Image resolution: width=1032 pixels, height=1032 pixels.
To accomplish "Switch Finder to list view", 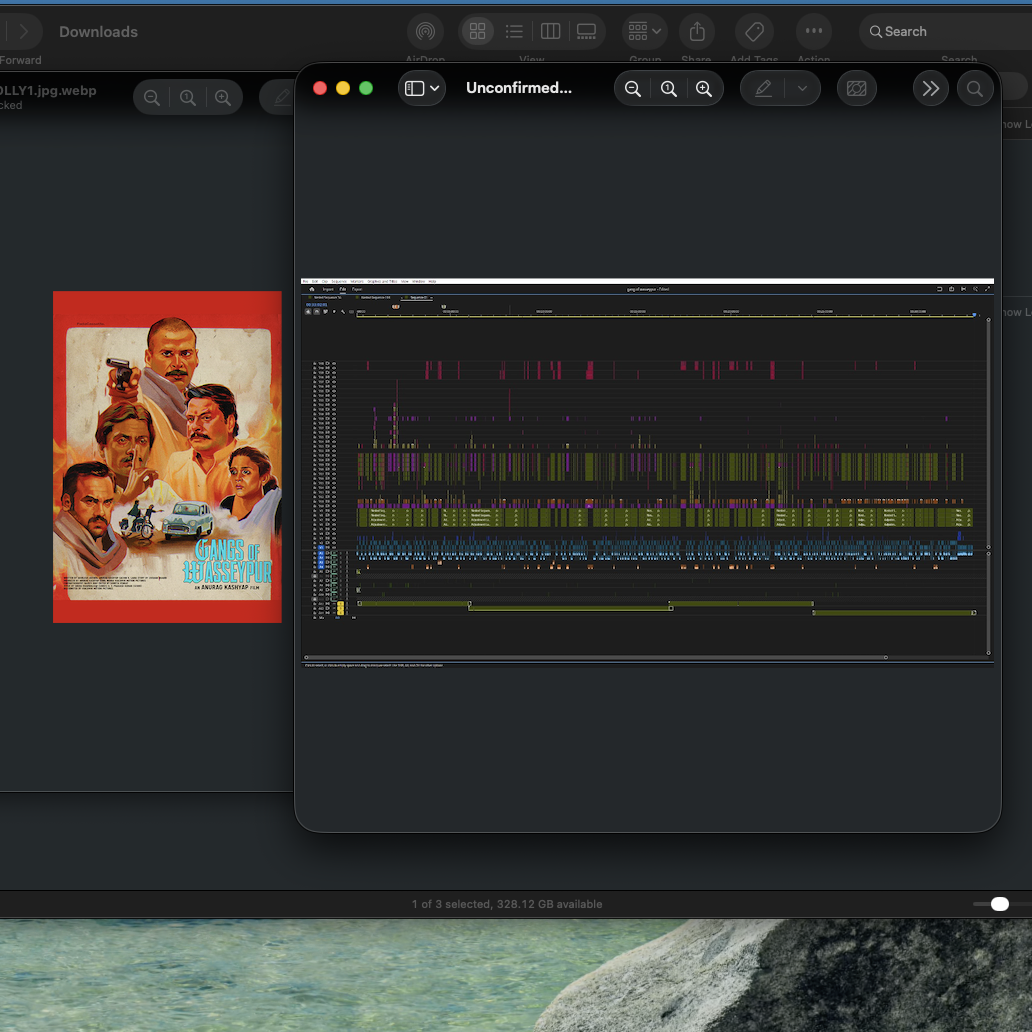I will [514, 32].
